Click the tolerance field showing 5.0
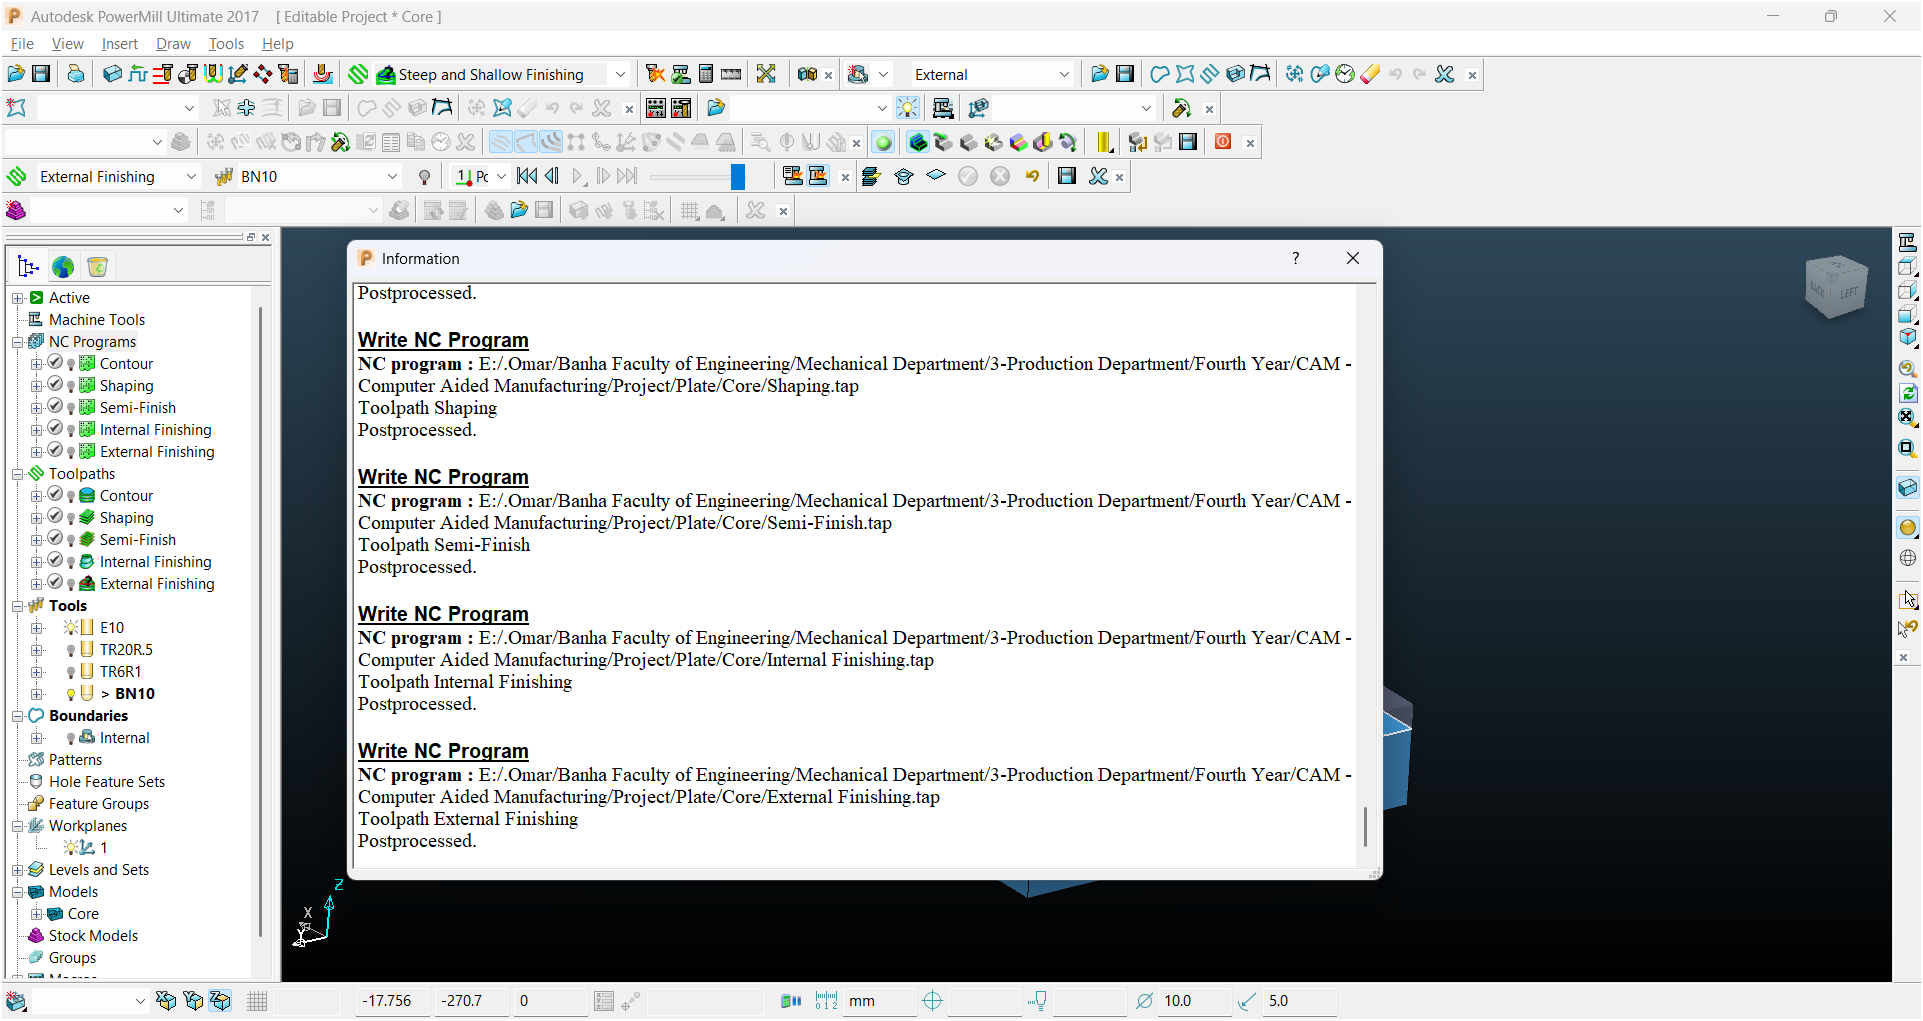Screen dimensions: 1923x1021 pyautogui.click(x=1298, y=1001)
